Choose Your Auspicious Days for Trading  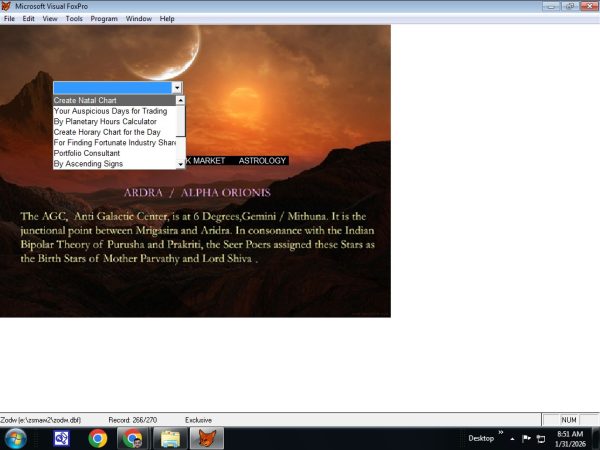(x=110, y=111)
